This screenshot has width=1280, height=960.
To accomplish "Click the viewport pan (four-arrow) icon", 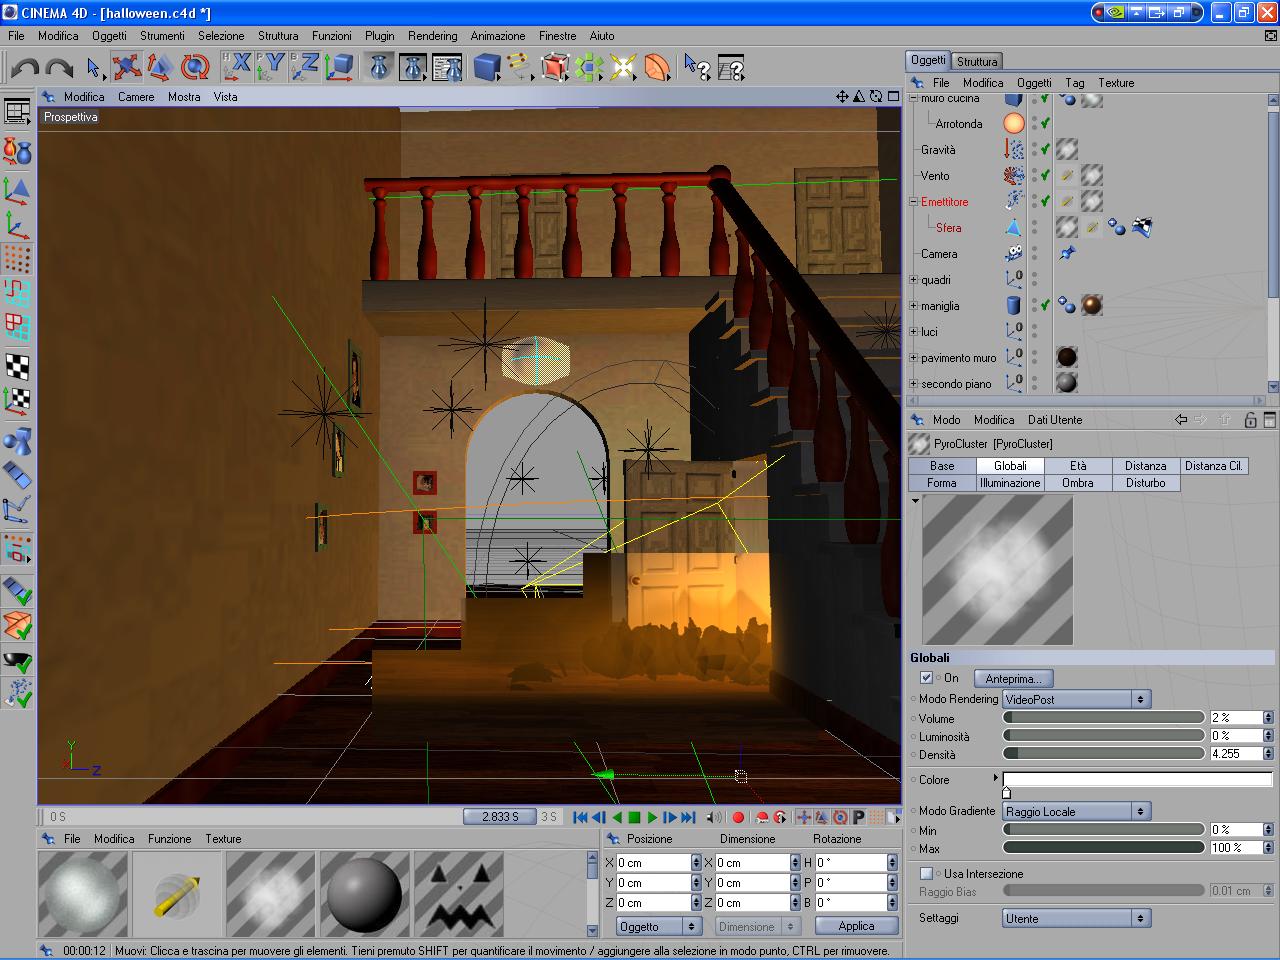I will pyautogui.click(x=842, y=97).
